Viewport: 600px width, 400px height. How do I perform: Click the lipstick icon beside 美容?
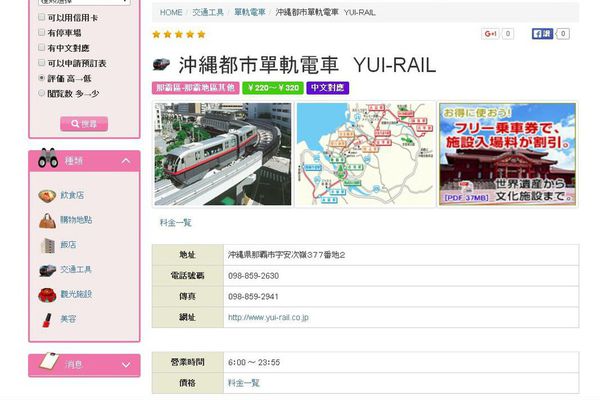click(47, 320)
